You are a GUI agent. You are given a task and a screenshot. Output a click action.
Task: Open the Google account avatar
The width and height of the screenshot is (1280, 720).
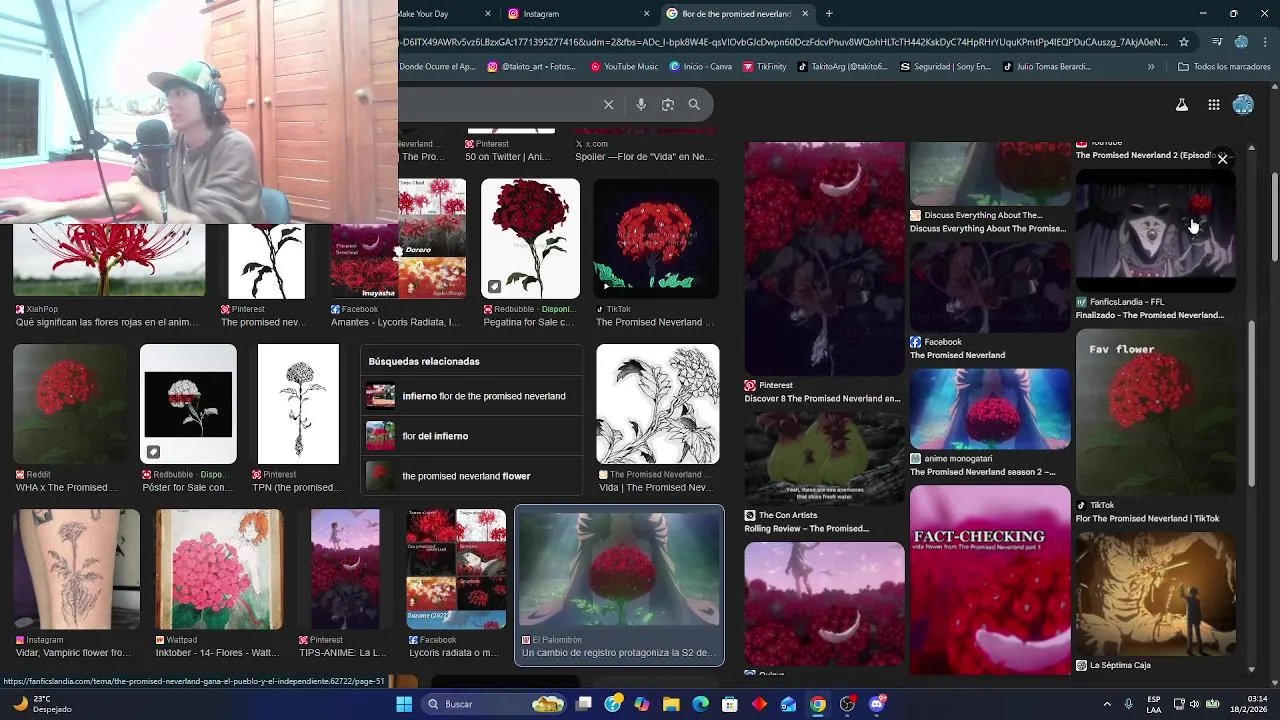1243,104
